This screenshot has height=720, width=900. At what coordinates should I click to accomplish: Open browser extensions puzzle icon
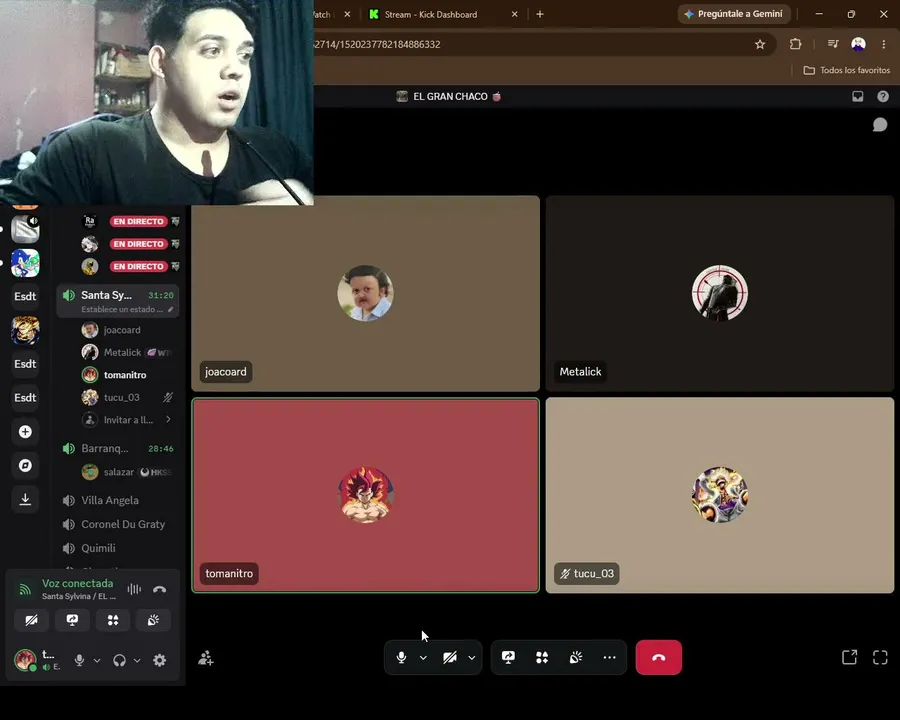[x=796, y=44]
